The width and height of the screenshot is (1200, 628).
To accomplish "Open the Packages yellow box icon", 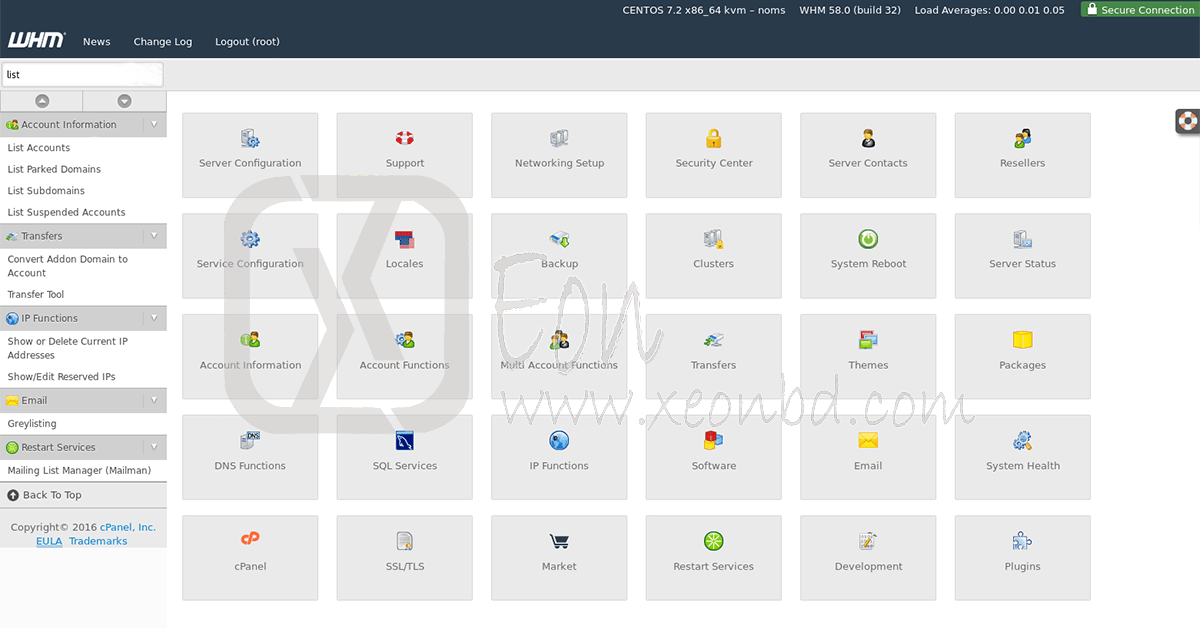I will [x=1022, y=340].
